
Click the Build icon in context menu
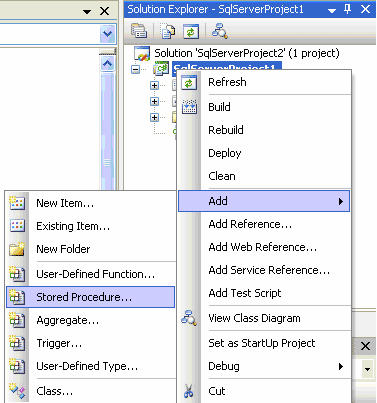pos(189,107)
